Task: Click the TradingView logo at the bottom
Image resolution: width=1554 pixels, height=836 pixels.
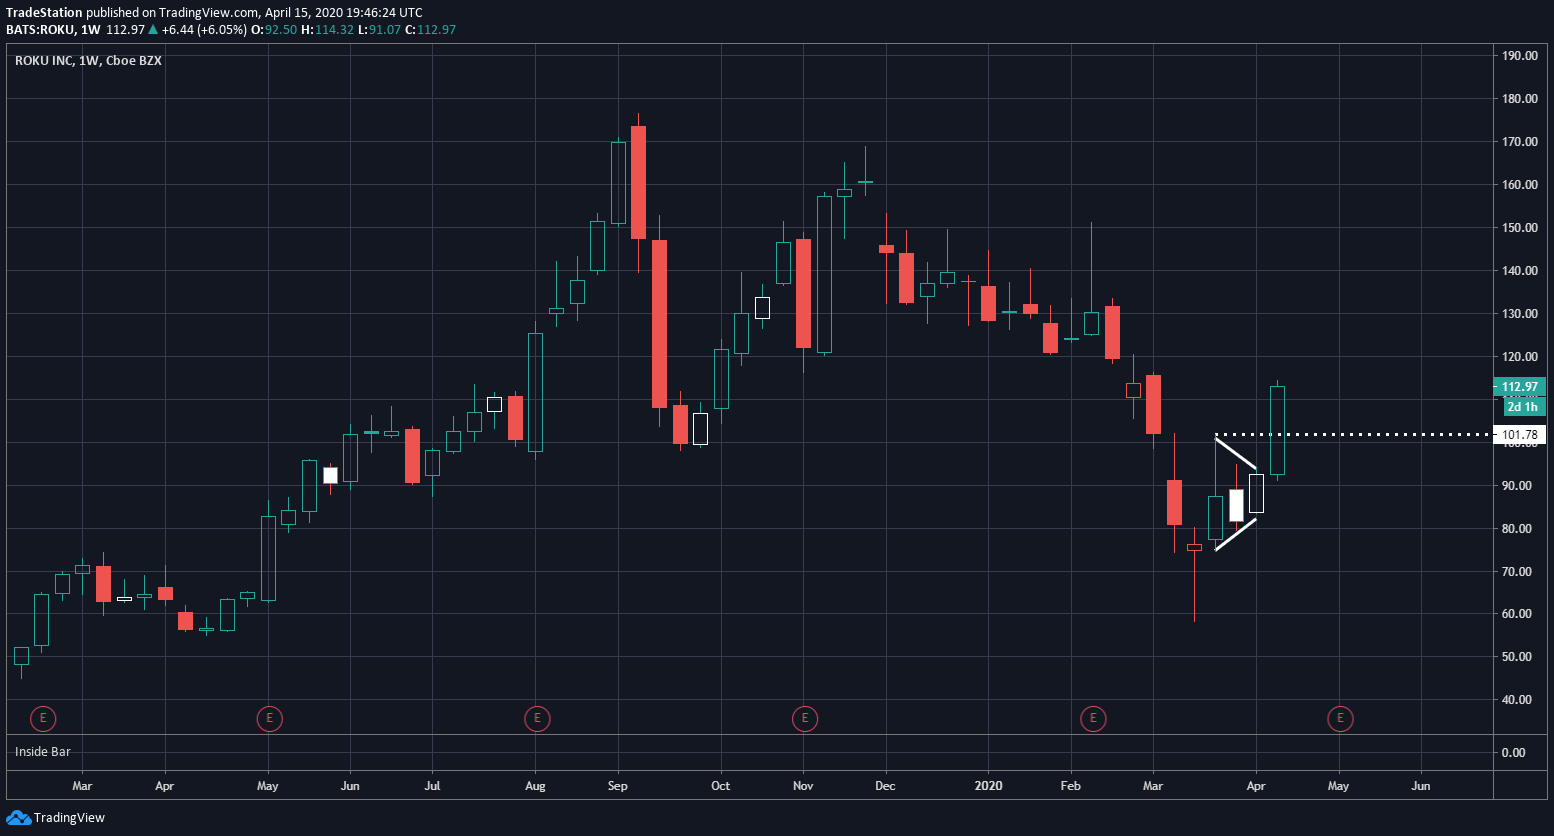Action: (x=55, y=818)
